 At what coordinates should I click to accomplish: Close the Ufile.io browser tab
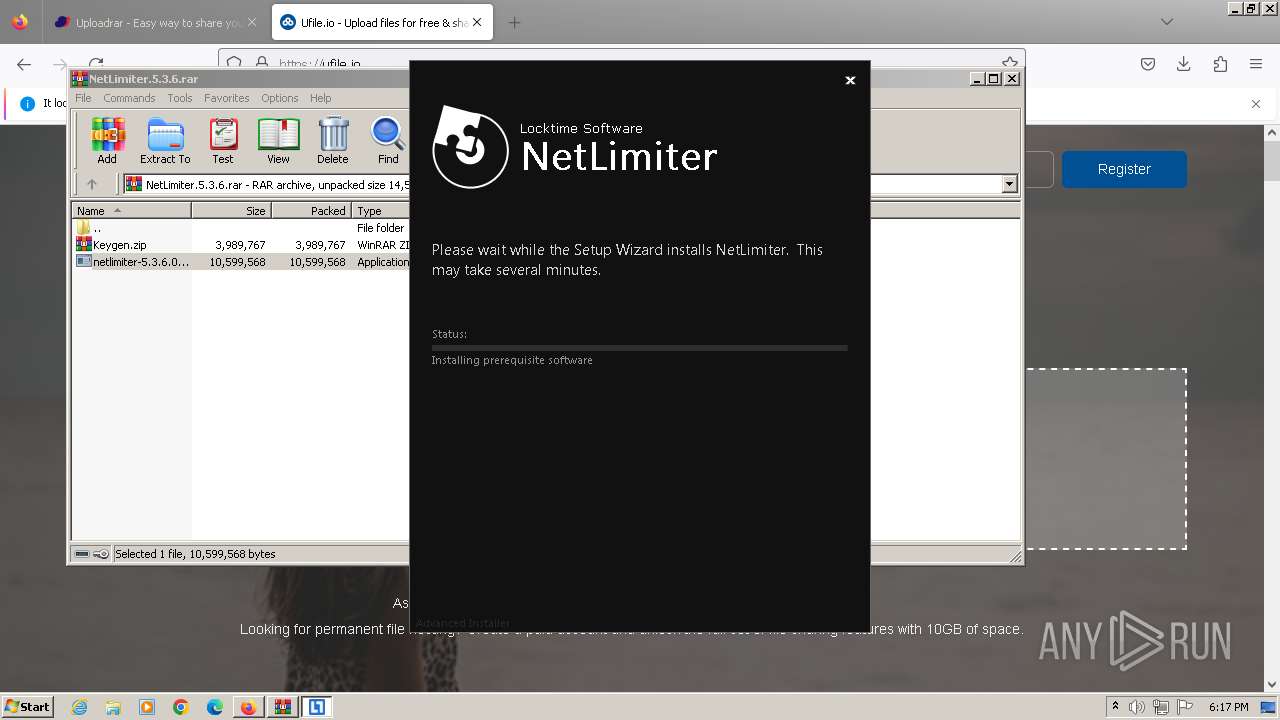click(477, 22)
